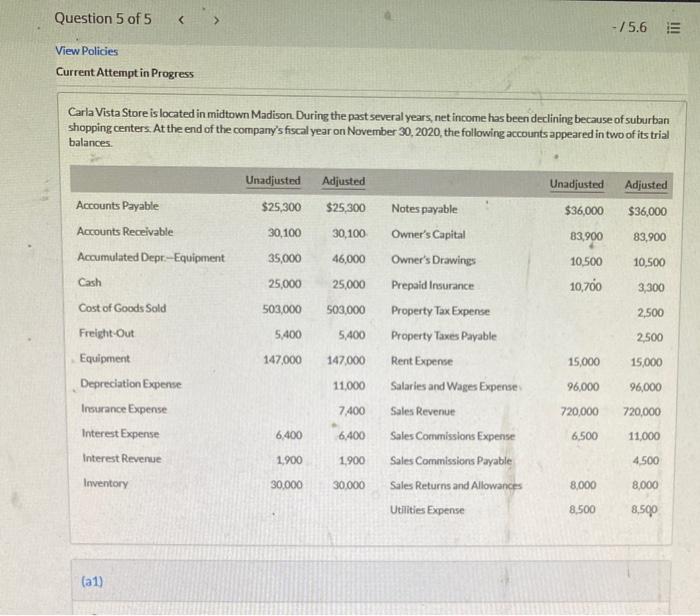Select 'Sales Returns and Allowances' label

click(455, 485)
